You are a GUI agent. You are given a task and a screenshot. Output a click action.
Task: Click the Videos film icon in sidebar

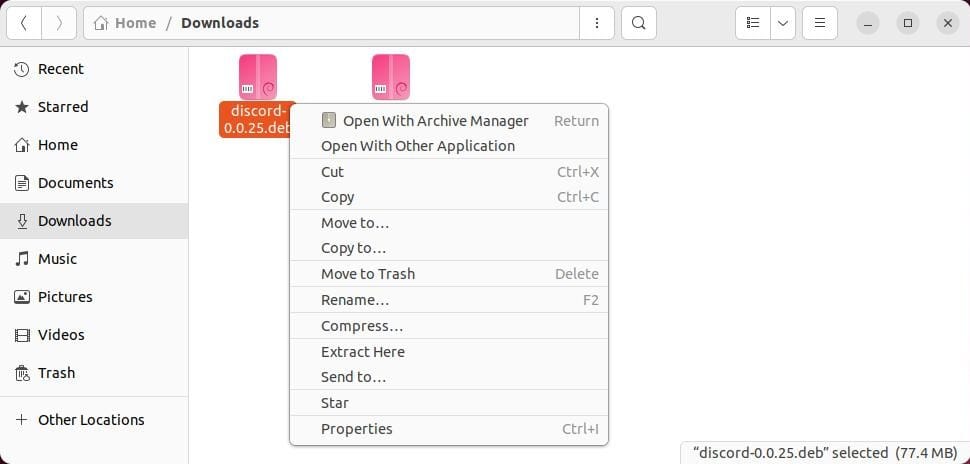22,335
